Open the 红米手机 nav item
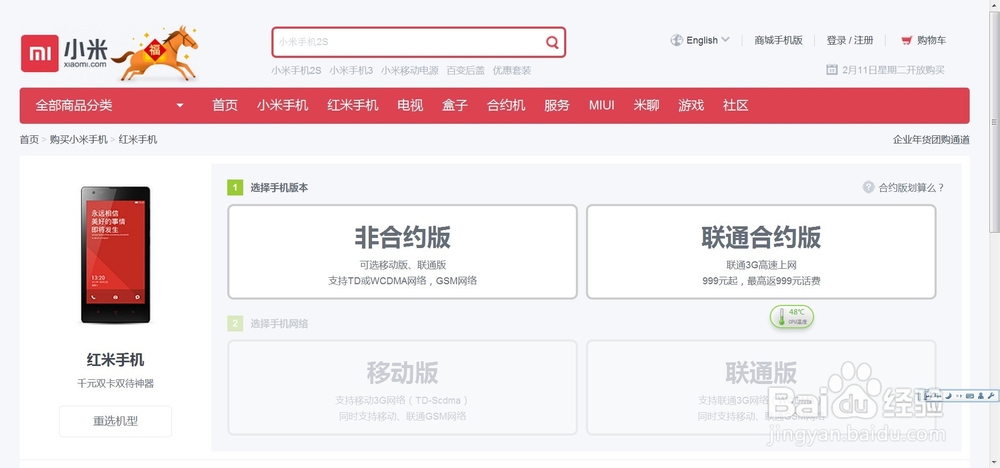The width and height of the screenshot is (1000, 468). (353, 105)
